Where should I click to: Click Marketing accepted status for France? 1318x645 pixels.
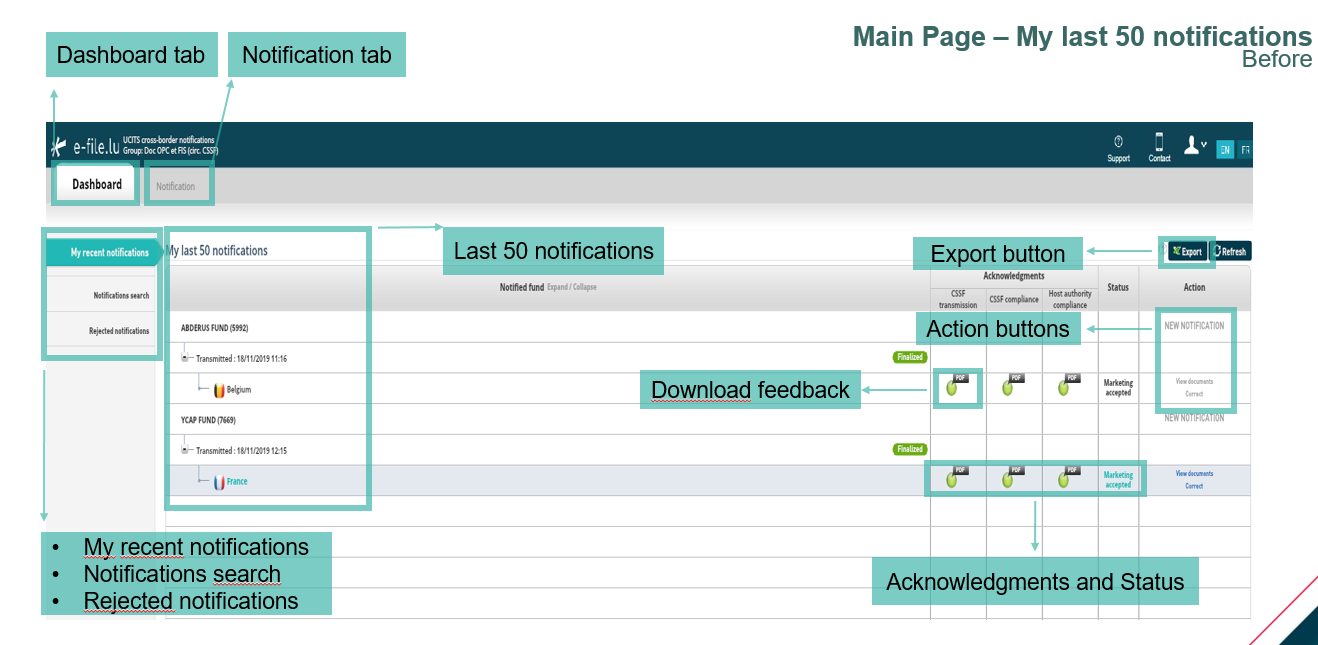1118,480
